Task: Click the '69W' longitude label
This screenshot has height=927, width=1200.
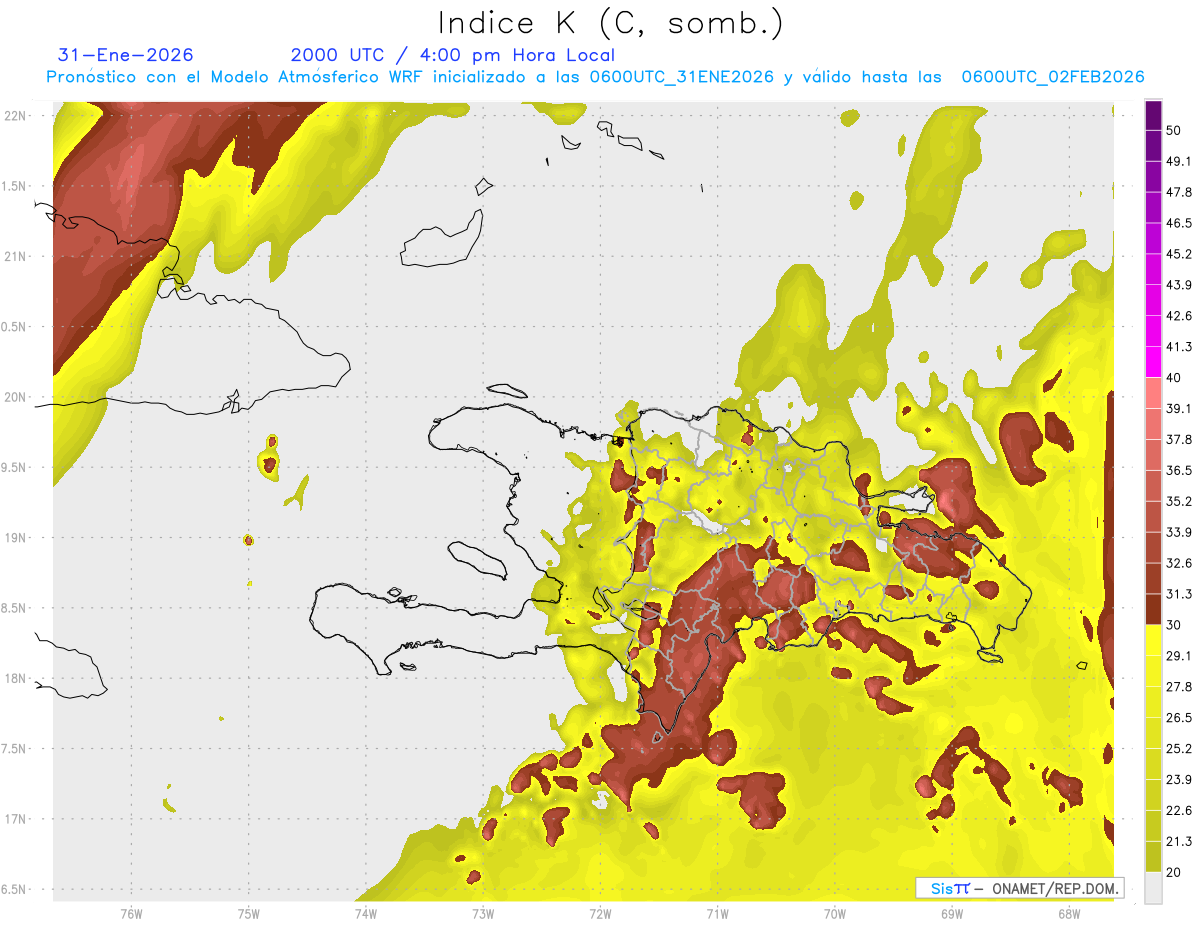Action: tap(951, 913)
